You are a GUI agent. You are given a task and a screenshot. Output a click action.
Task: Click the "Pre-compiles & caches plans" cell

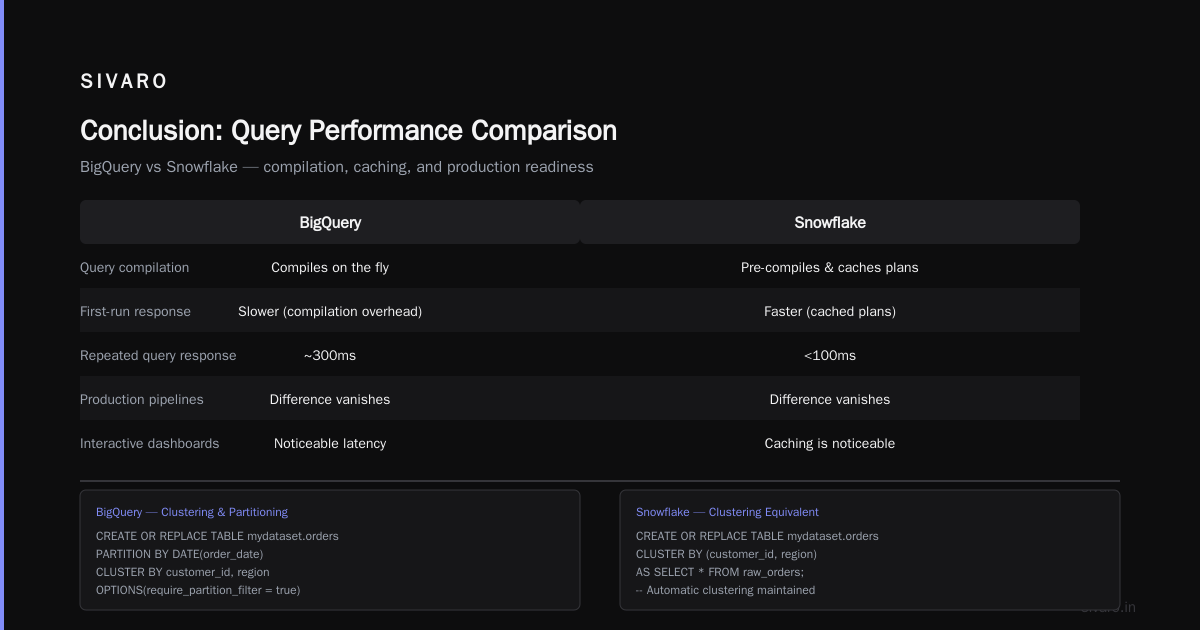pos(830,268)
